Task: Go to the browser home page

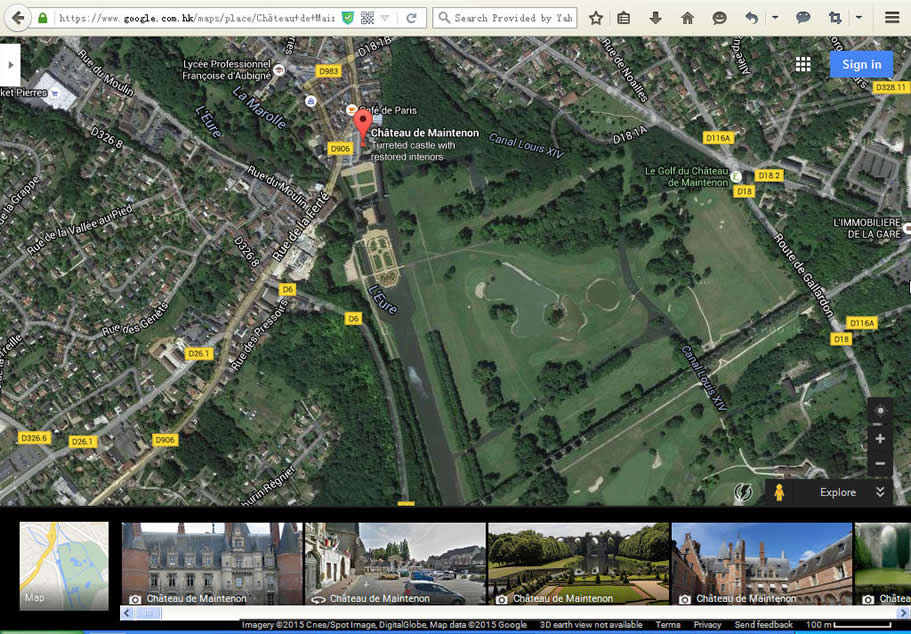Action: coord(687,18)
